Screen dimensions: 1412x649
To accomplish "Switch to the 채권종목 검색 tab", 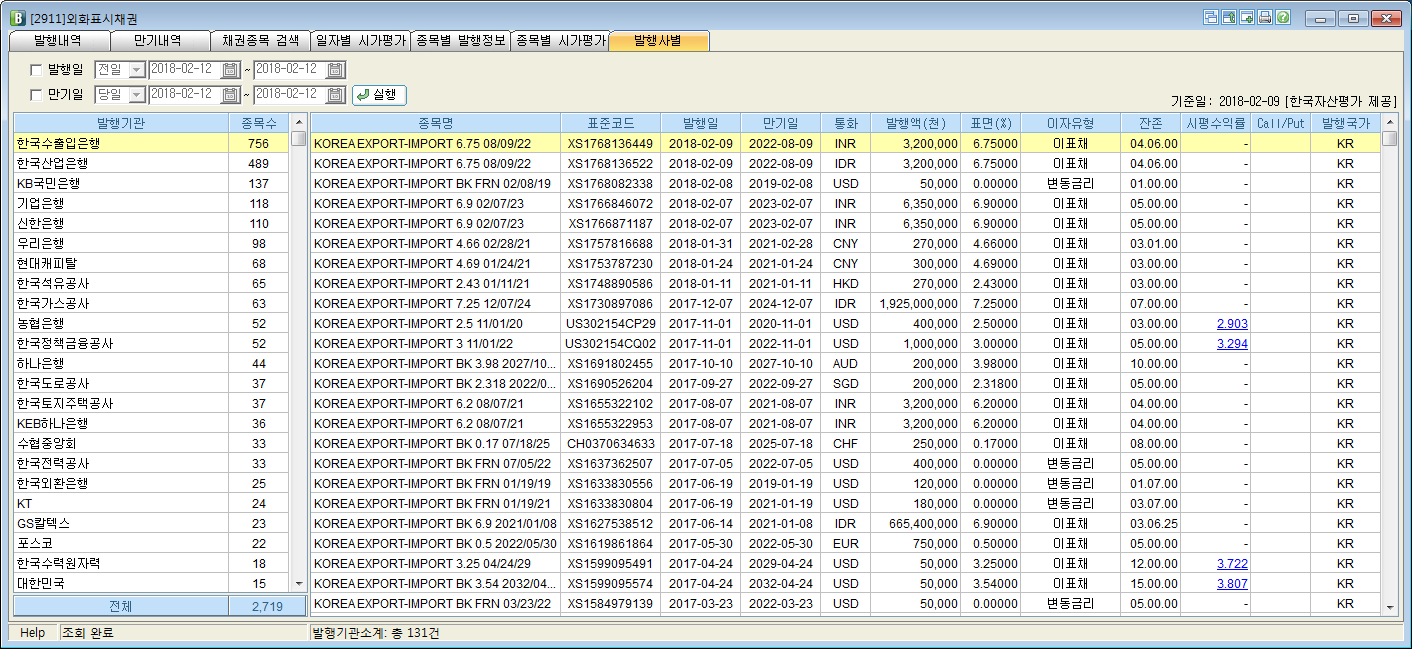I will 260,41.
